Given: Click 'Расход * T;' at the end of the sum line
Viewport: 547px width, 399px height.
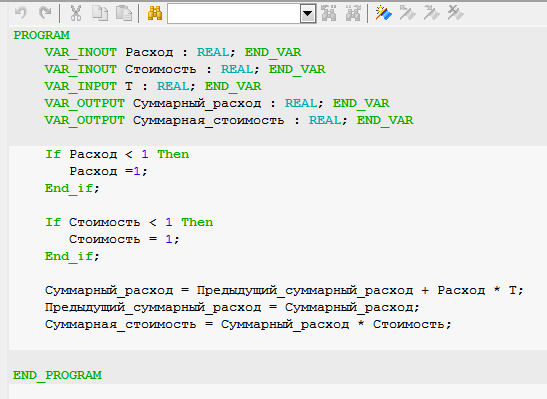Looking at the screenshot, I should click(481, 290).
